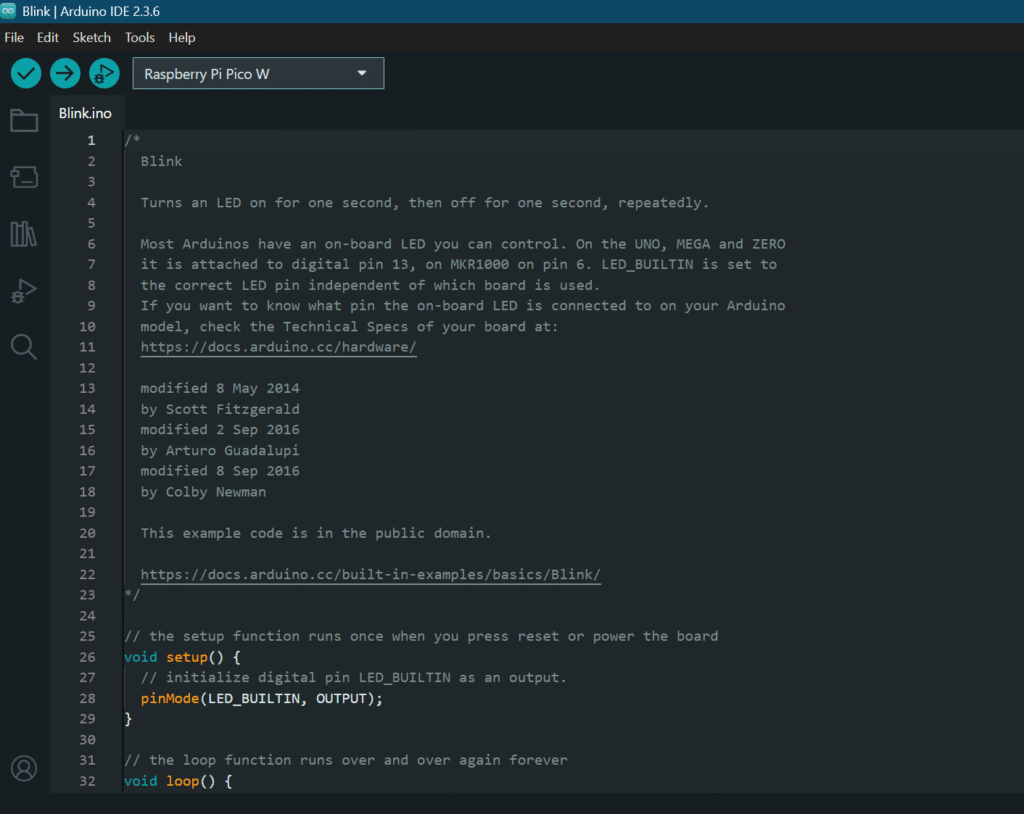Open the Edit menu
This screenshot has width=1024, height=814.
point(48,38)
